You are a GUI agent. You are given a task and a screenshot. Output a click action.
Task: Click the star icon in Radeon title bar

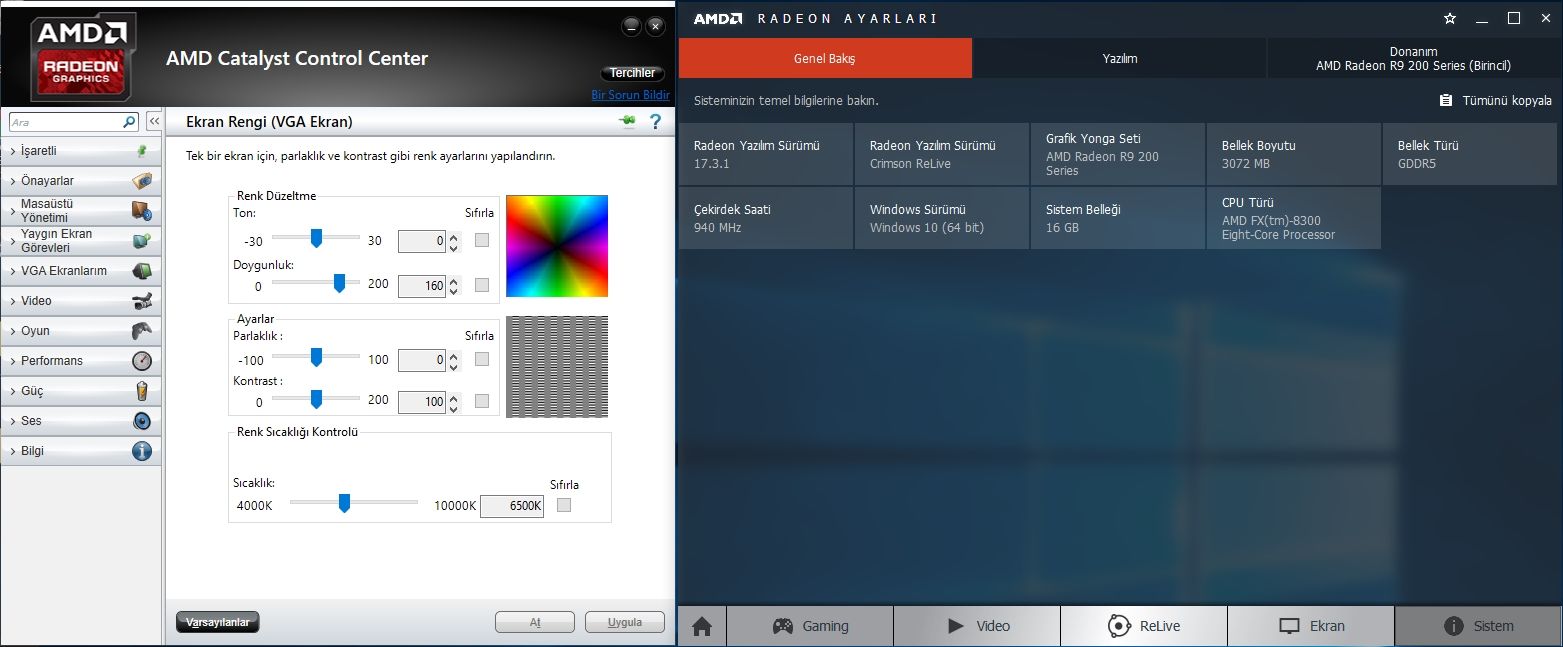pos(1450,19)
